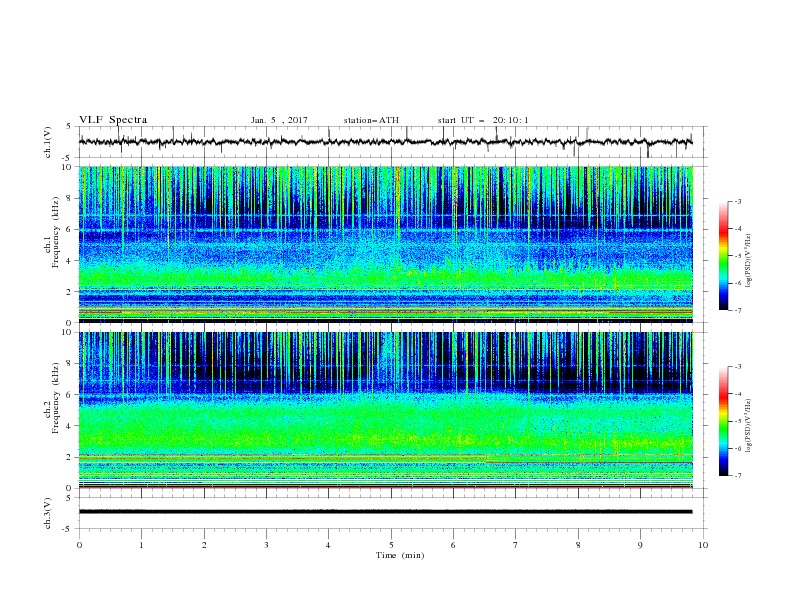Click the ch.2 color scale "log(PSD)(V²/Hz)" label
Image resolution: width=792 pixels, height=612 pixels.
coord(749,426)
